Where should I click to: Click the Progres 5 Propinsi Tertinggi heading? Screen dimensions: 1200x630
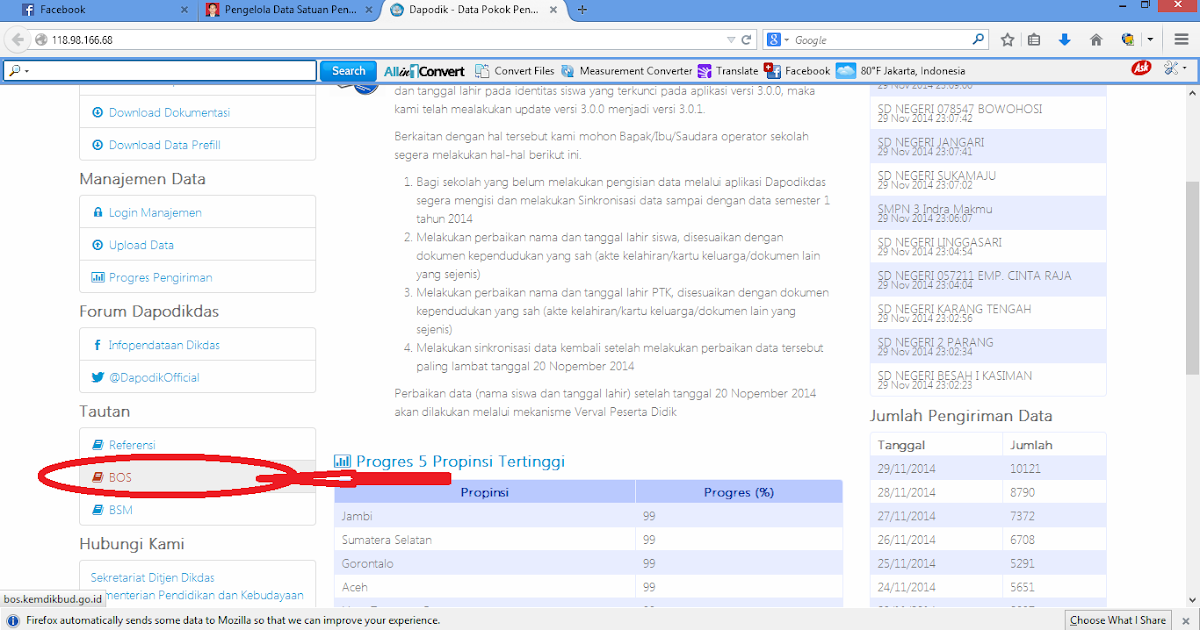pyautogui.click(x=460, y=462)
